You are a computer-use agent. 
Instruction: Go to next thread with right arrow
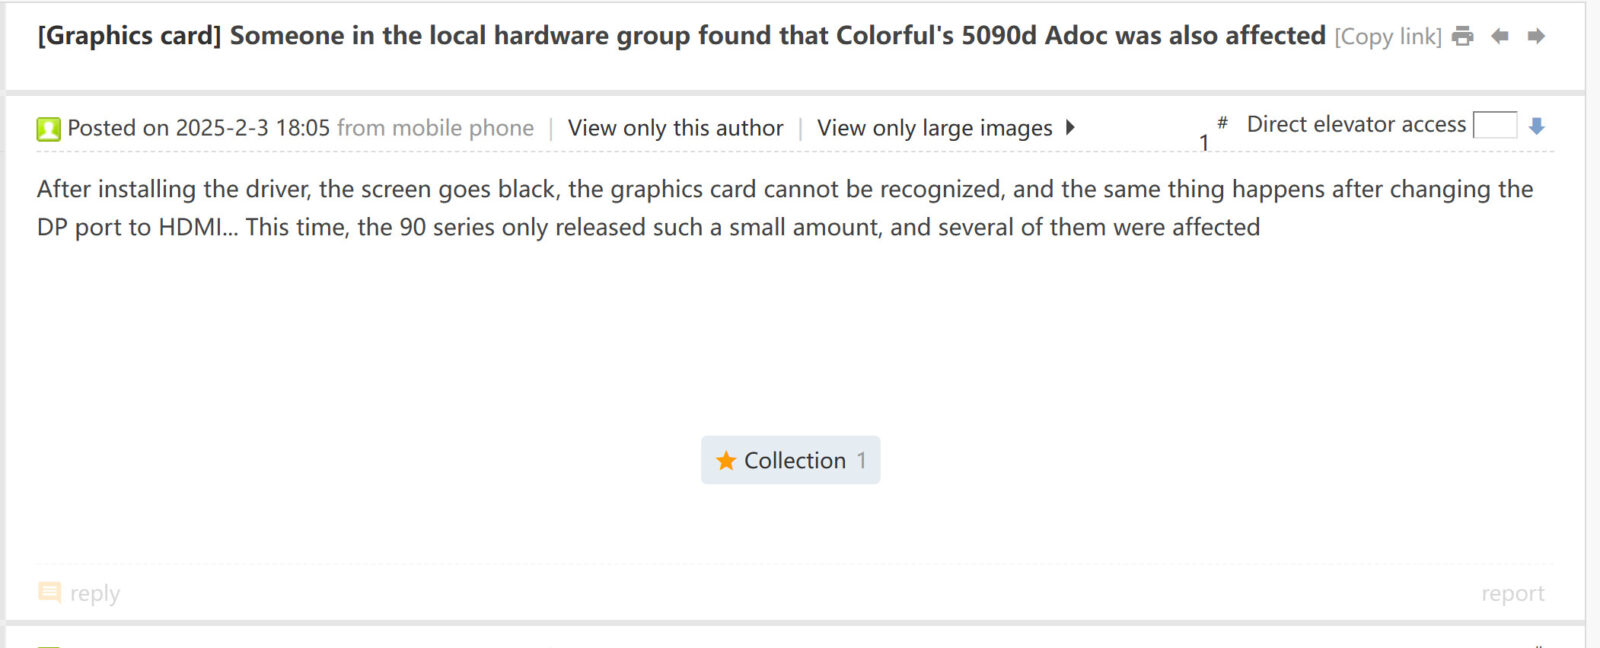click(x=1536, y=37)
